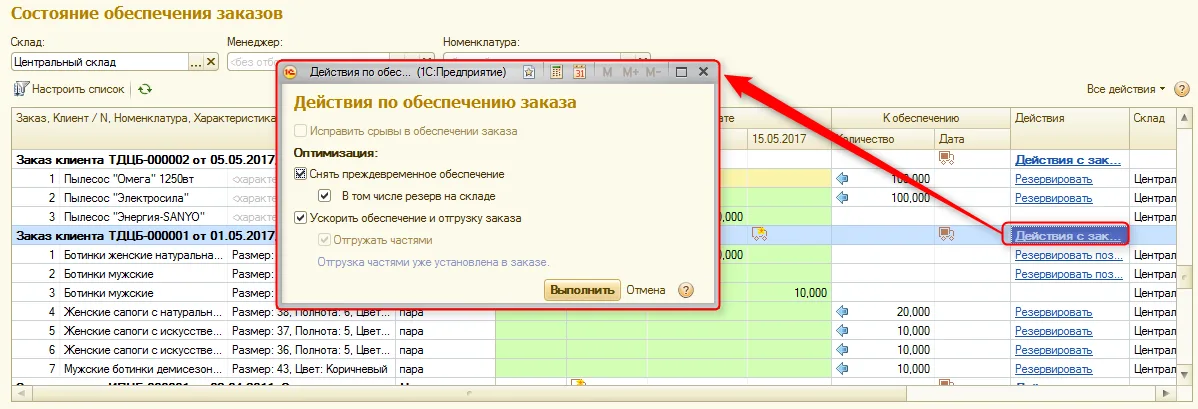The image size is (1198, 409).
Task: Click blue arrow icon in Пылесос "Омега" row
Action: [x=843, y=178]
